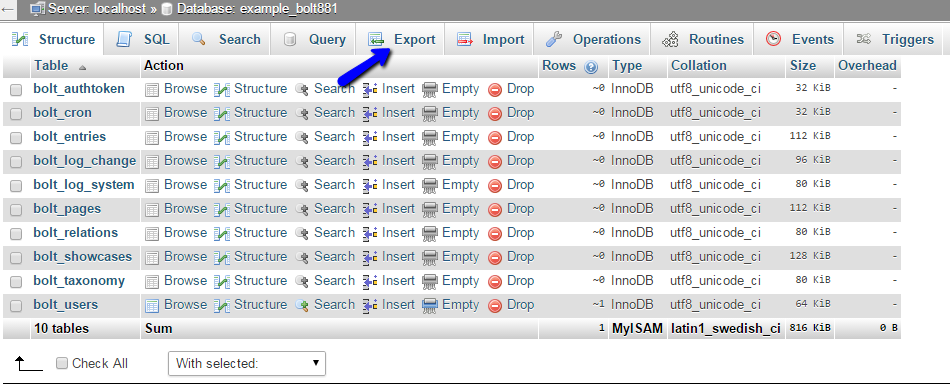
Task: Click the latin1_swedish_ci sum collation
Action: click(x=726, y=329)
